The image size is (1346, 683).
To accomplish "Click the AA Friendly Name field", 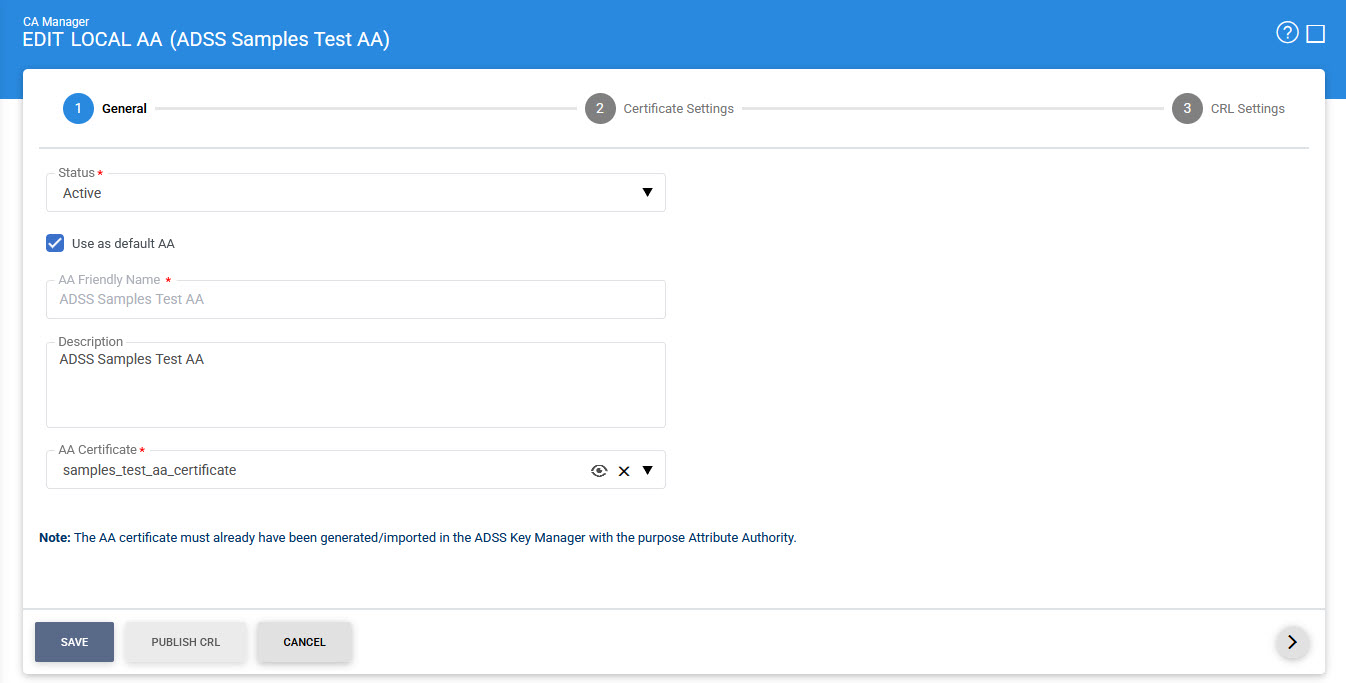I will (355, 299).
